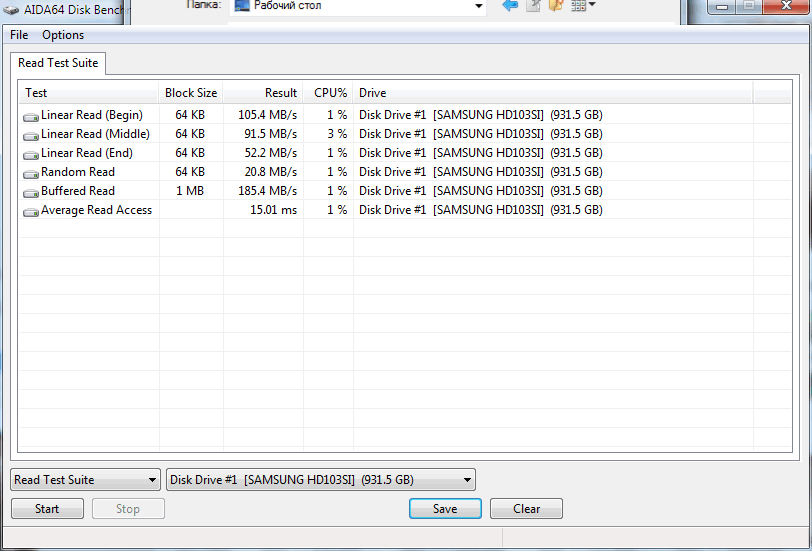Image resolution: width=812 pixels, height=551 pixels.
Task: Select the Linear Read (Begin) row label
Action: 92,115
